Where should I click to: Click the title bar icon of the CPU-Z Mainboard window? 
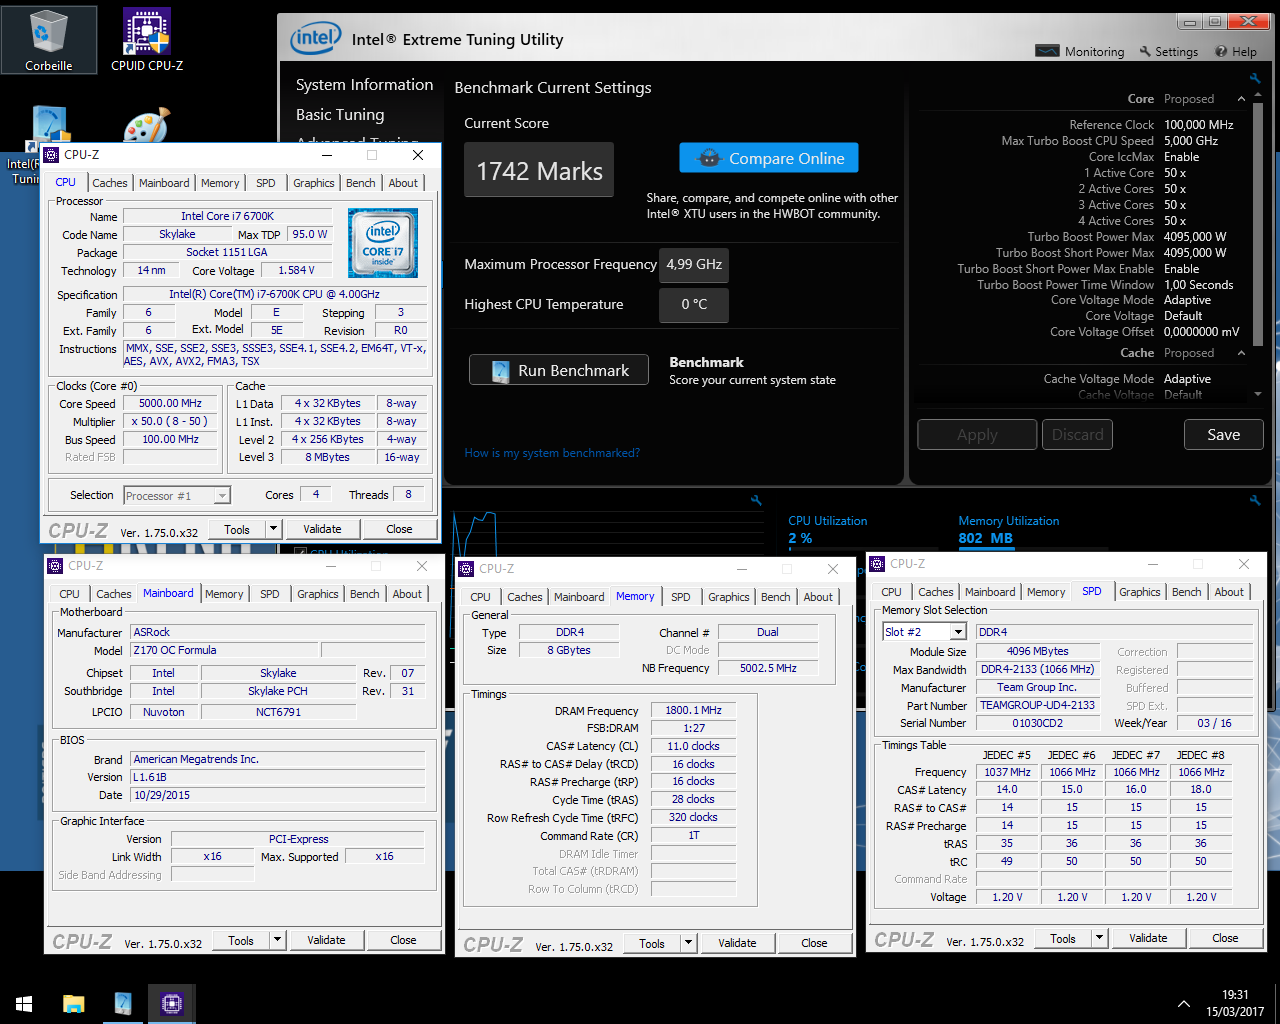[56, 566]
